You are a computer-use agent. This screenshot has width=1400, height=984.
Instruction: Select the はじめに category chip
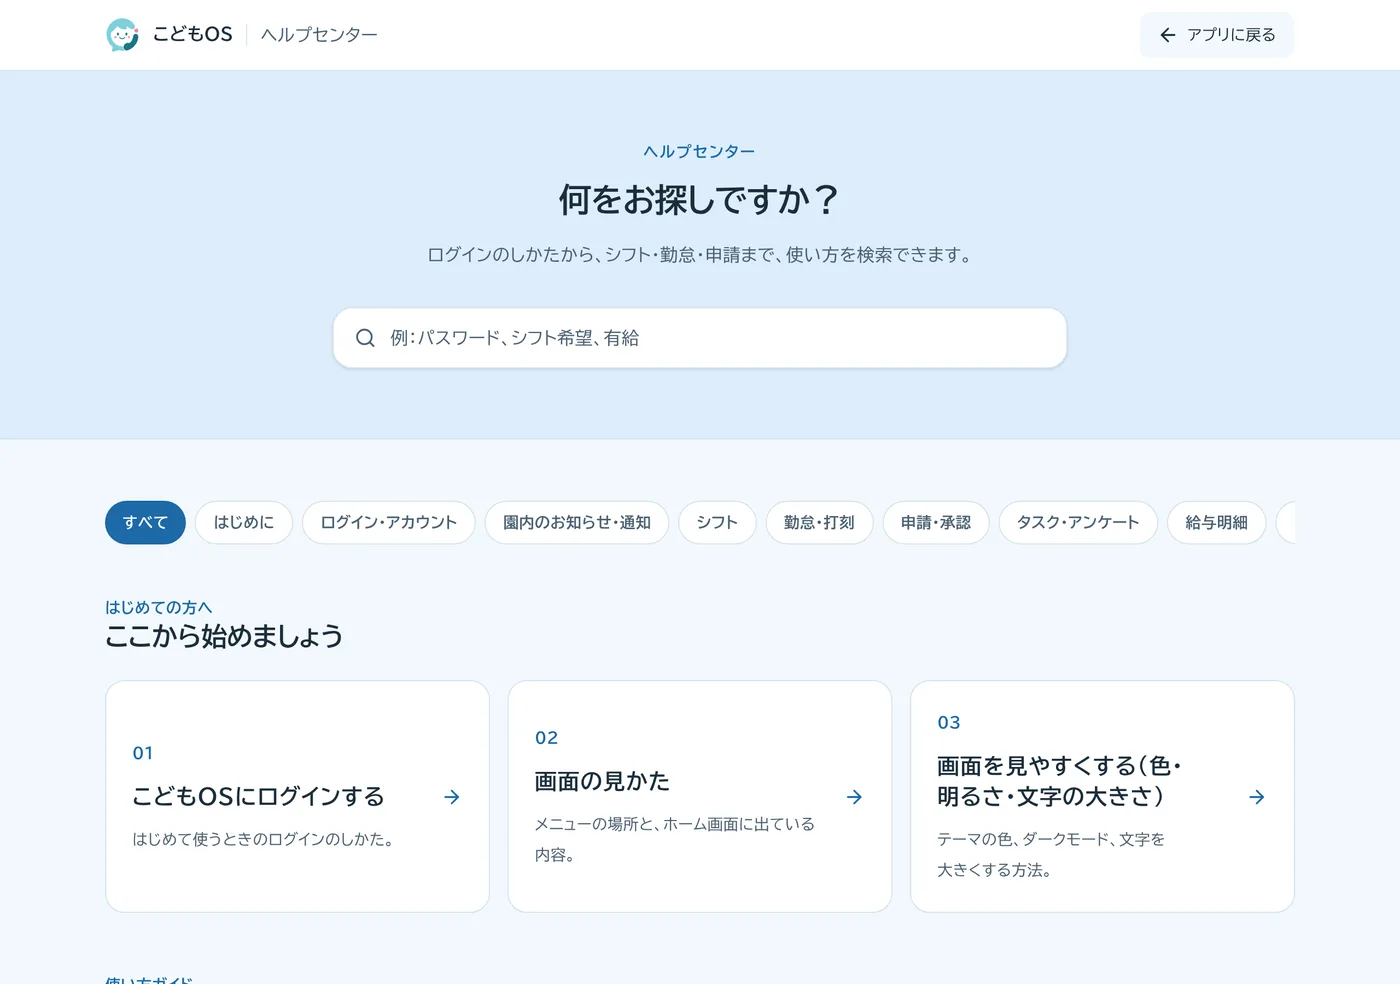(x=244, y=522)
